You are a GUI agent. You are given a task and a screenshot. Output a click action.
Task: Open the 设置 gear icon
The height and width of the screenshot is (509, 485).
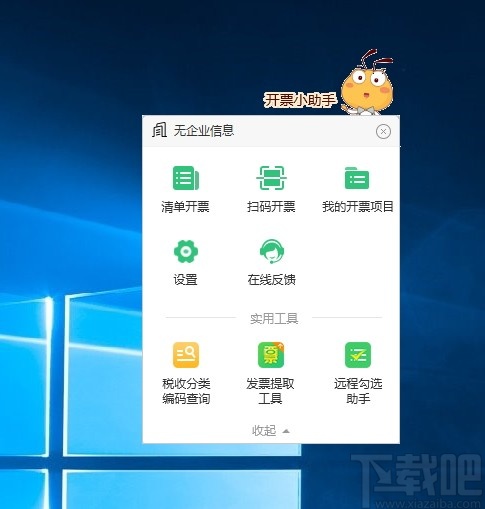186,251
